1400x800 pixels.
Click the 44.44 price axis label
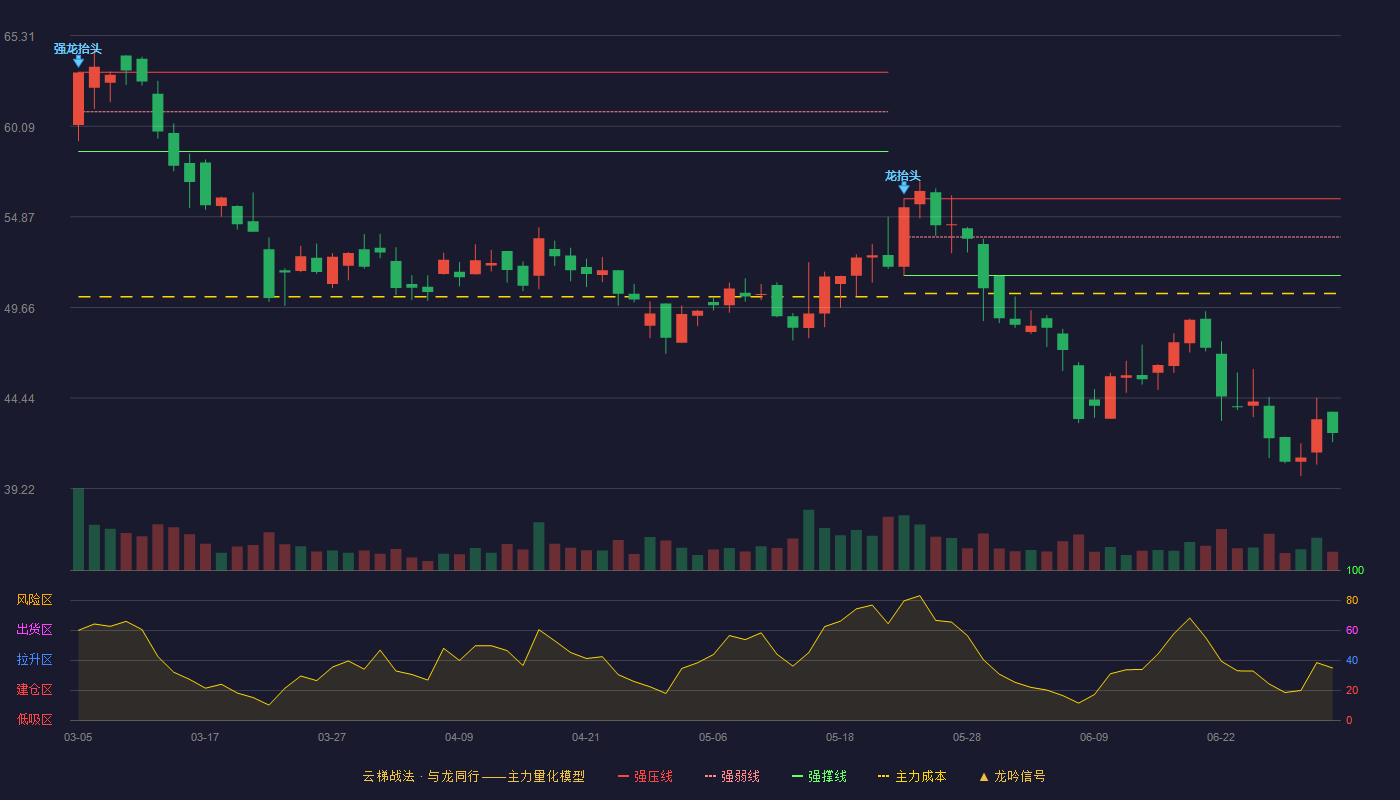(x=19, y=399)
